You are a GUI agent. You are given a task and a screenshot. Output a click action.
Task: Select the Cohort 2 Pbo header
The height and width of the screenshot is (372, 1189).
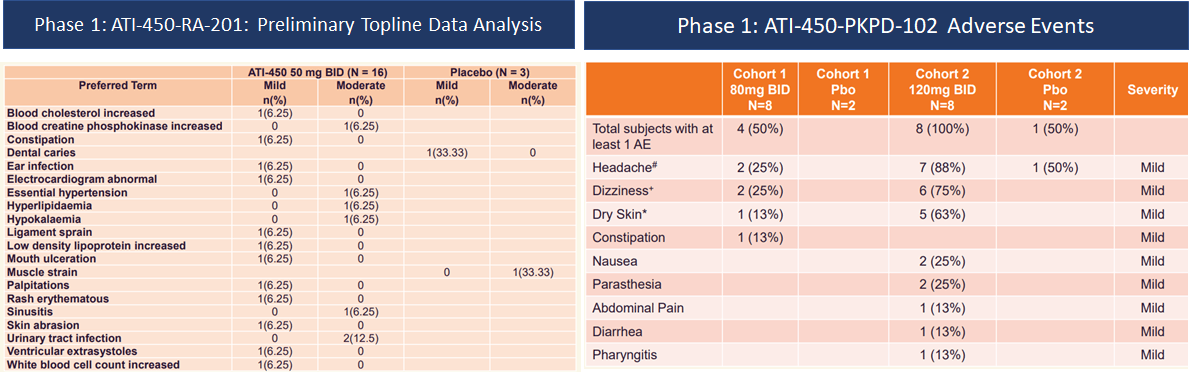[x=1054, y=89]
